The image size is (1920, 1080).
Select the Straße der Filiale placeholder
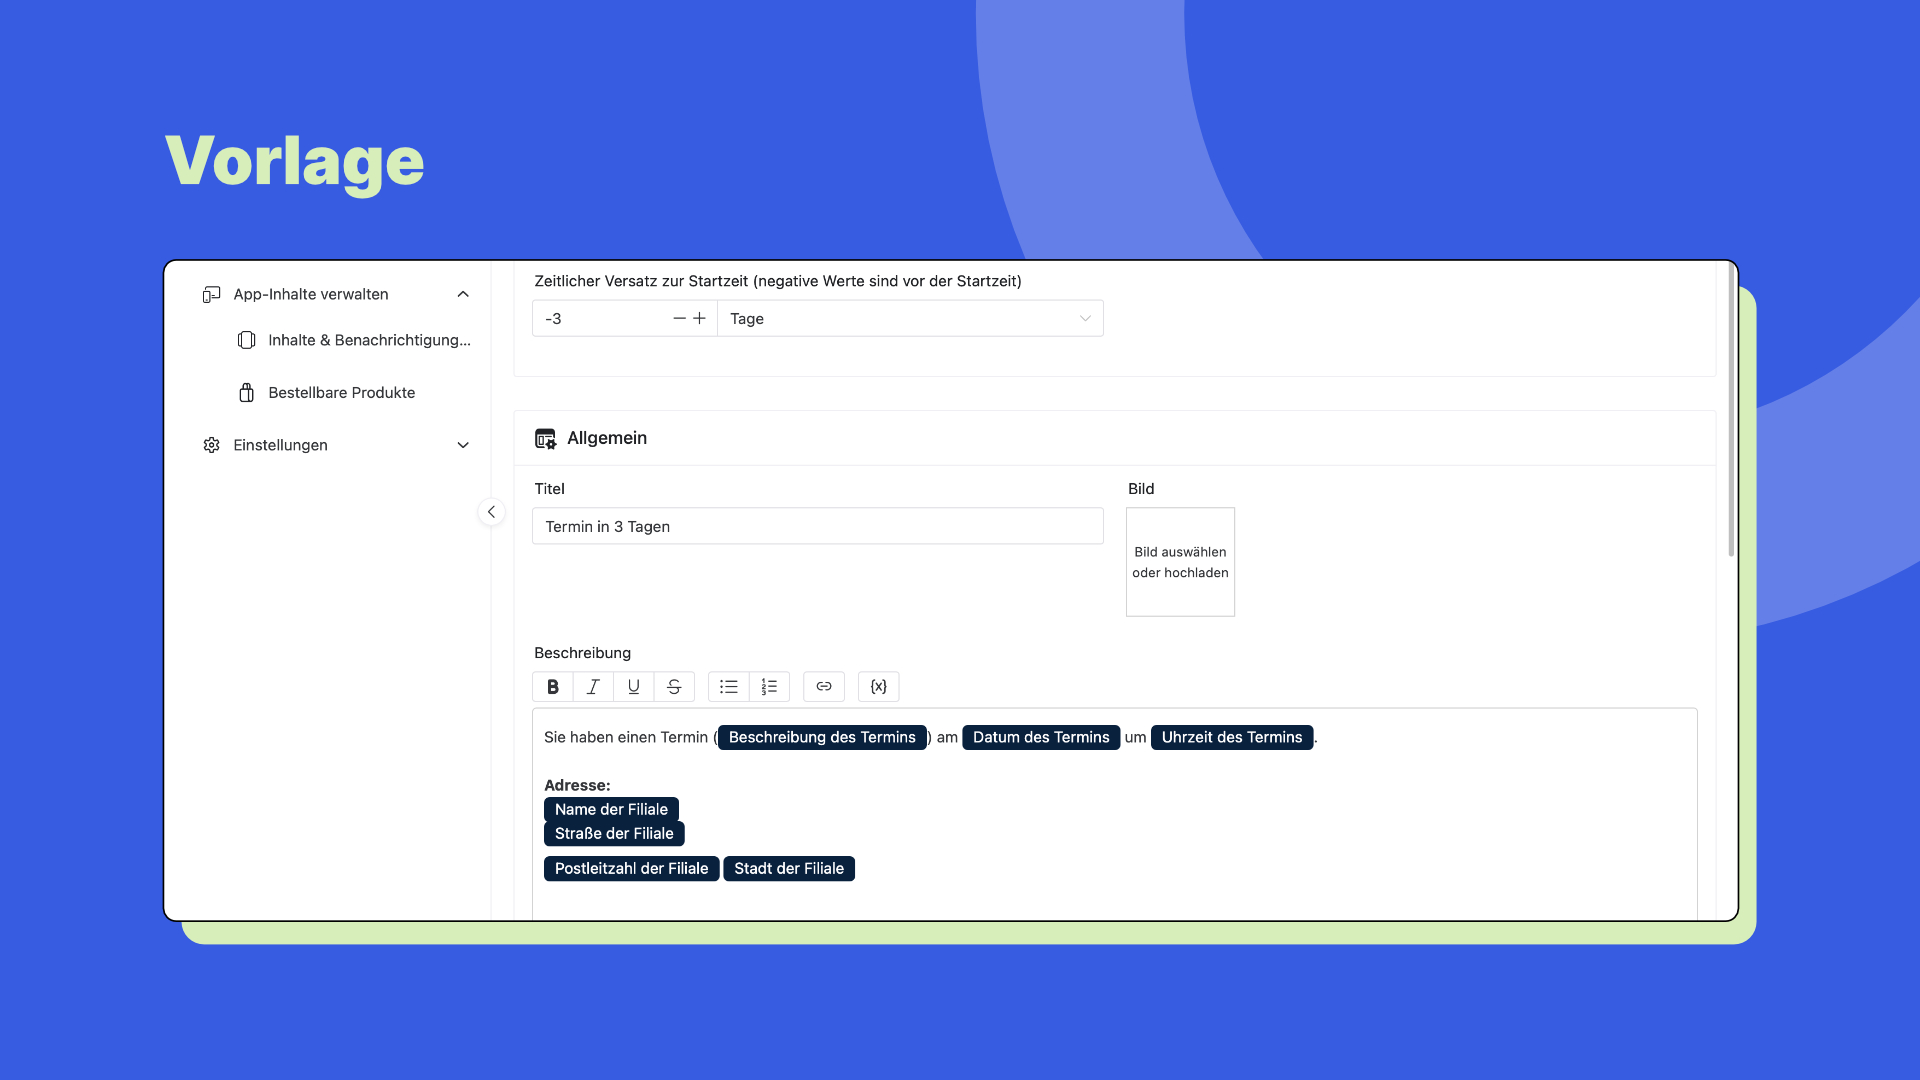tap(614, 833)
